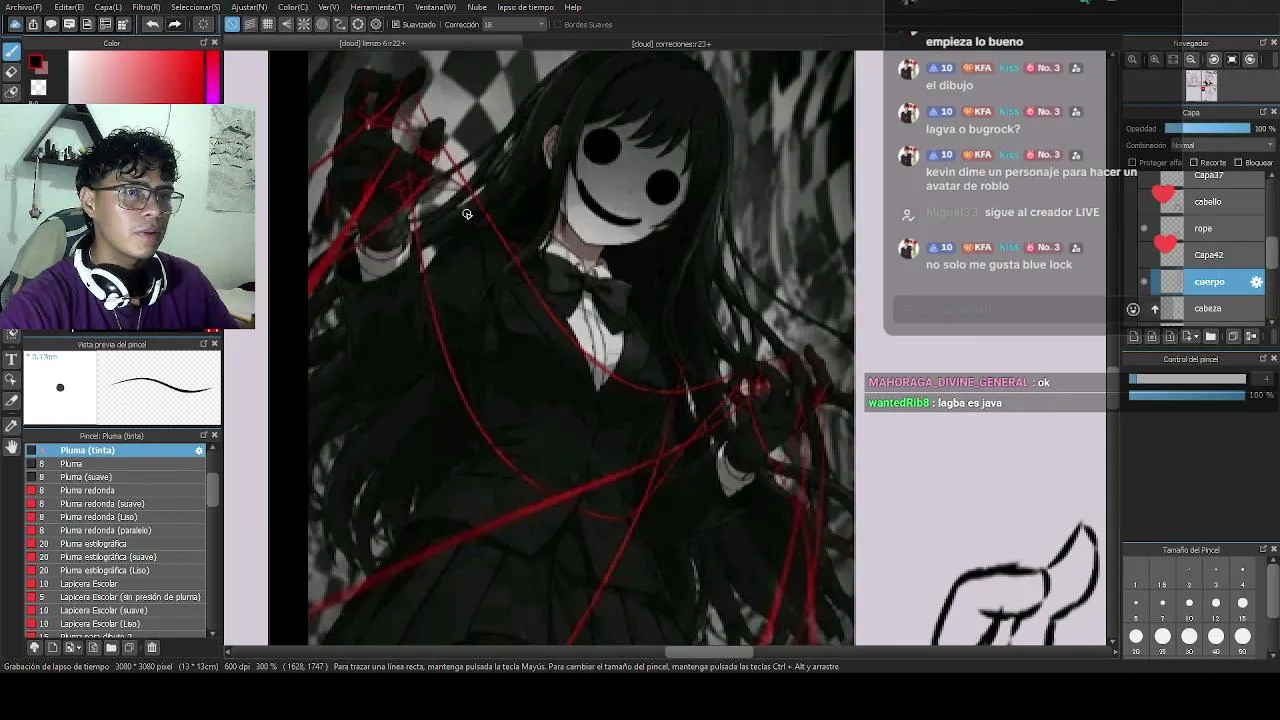The image size is (1280, 720).
Task: Select the Eraser tool in the left toolbar
Action: 12,72
